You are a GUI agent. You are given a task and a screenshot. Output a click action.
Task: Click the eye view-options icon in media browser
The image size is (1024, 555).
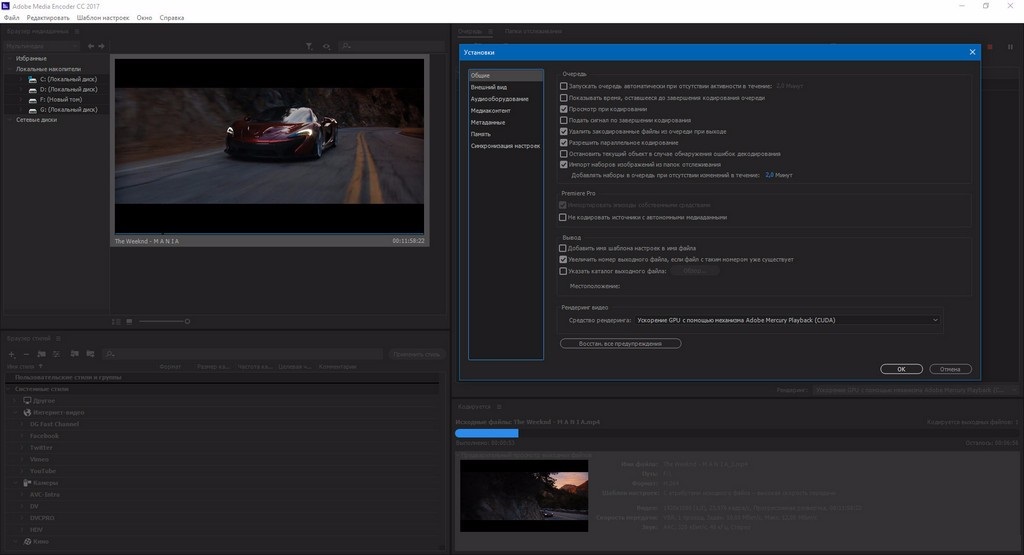point(326,46)
